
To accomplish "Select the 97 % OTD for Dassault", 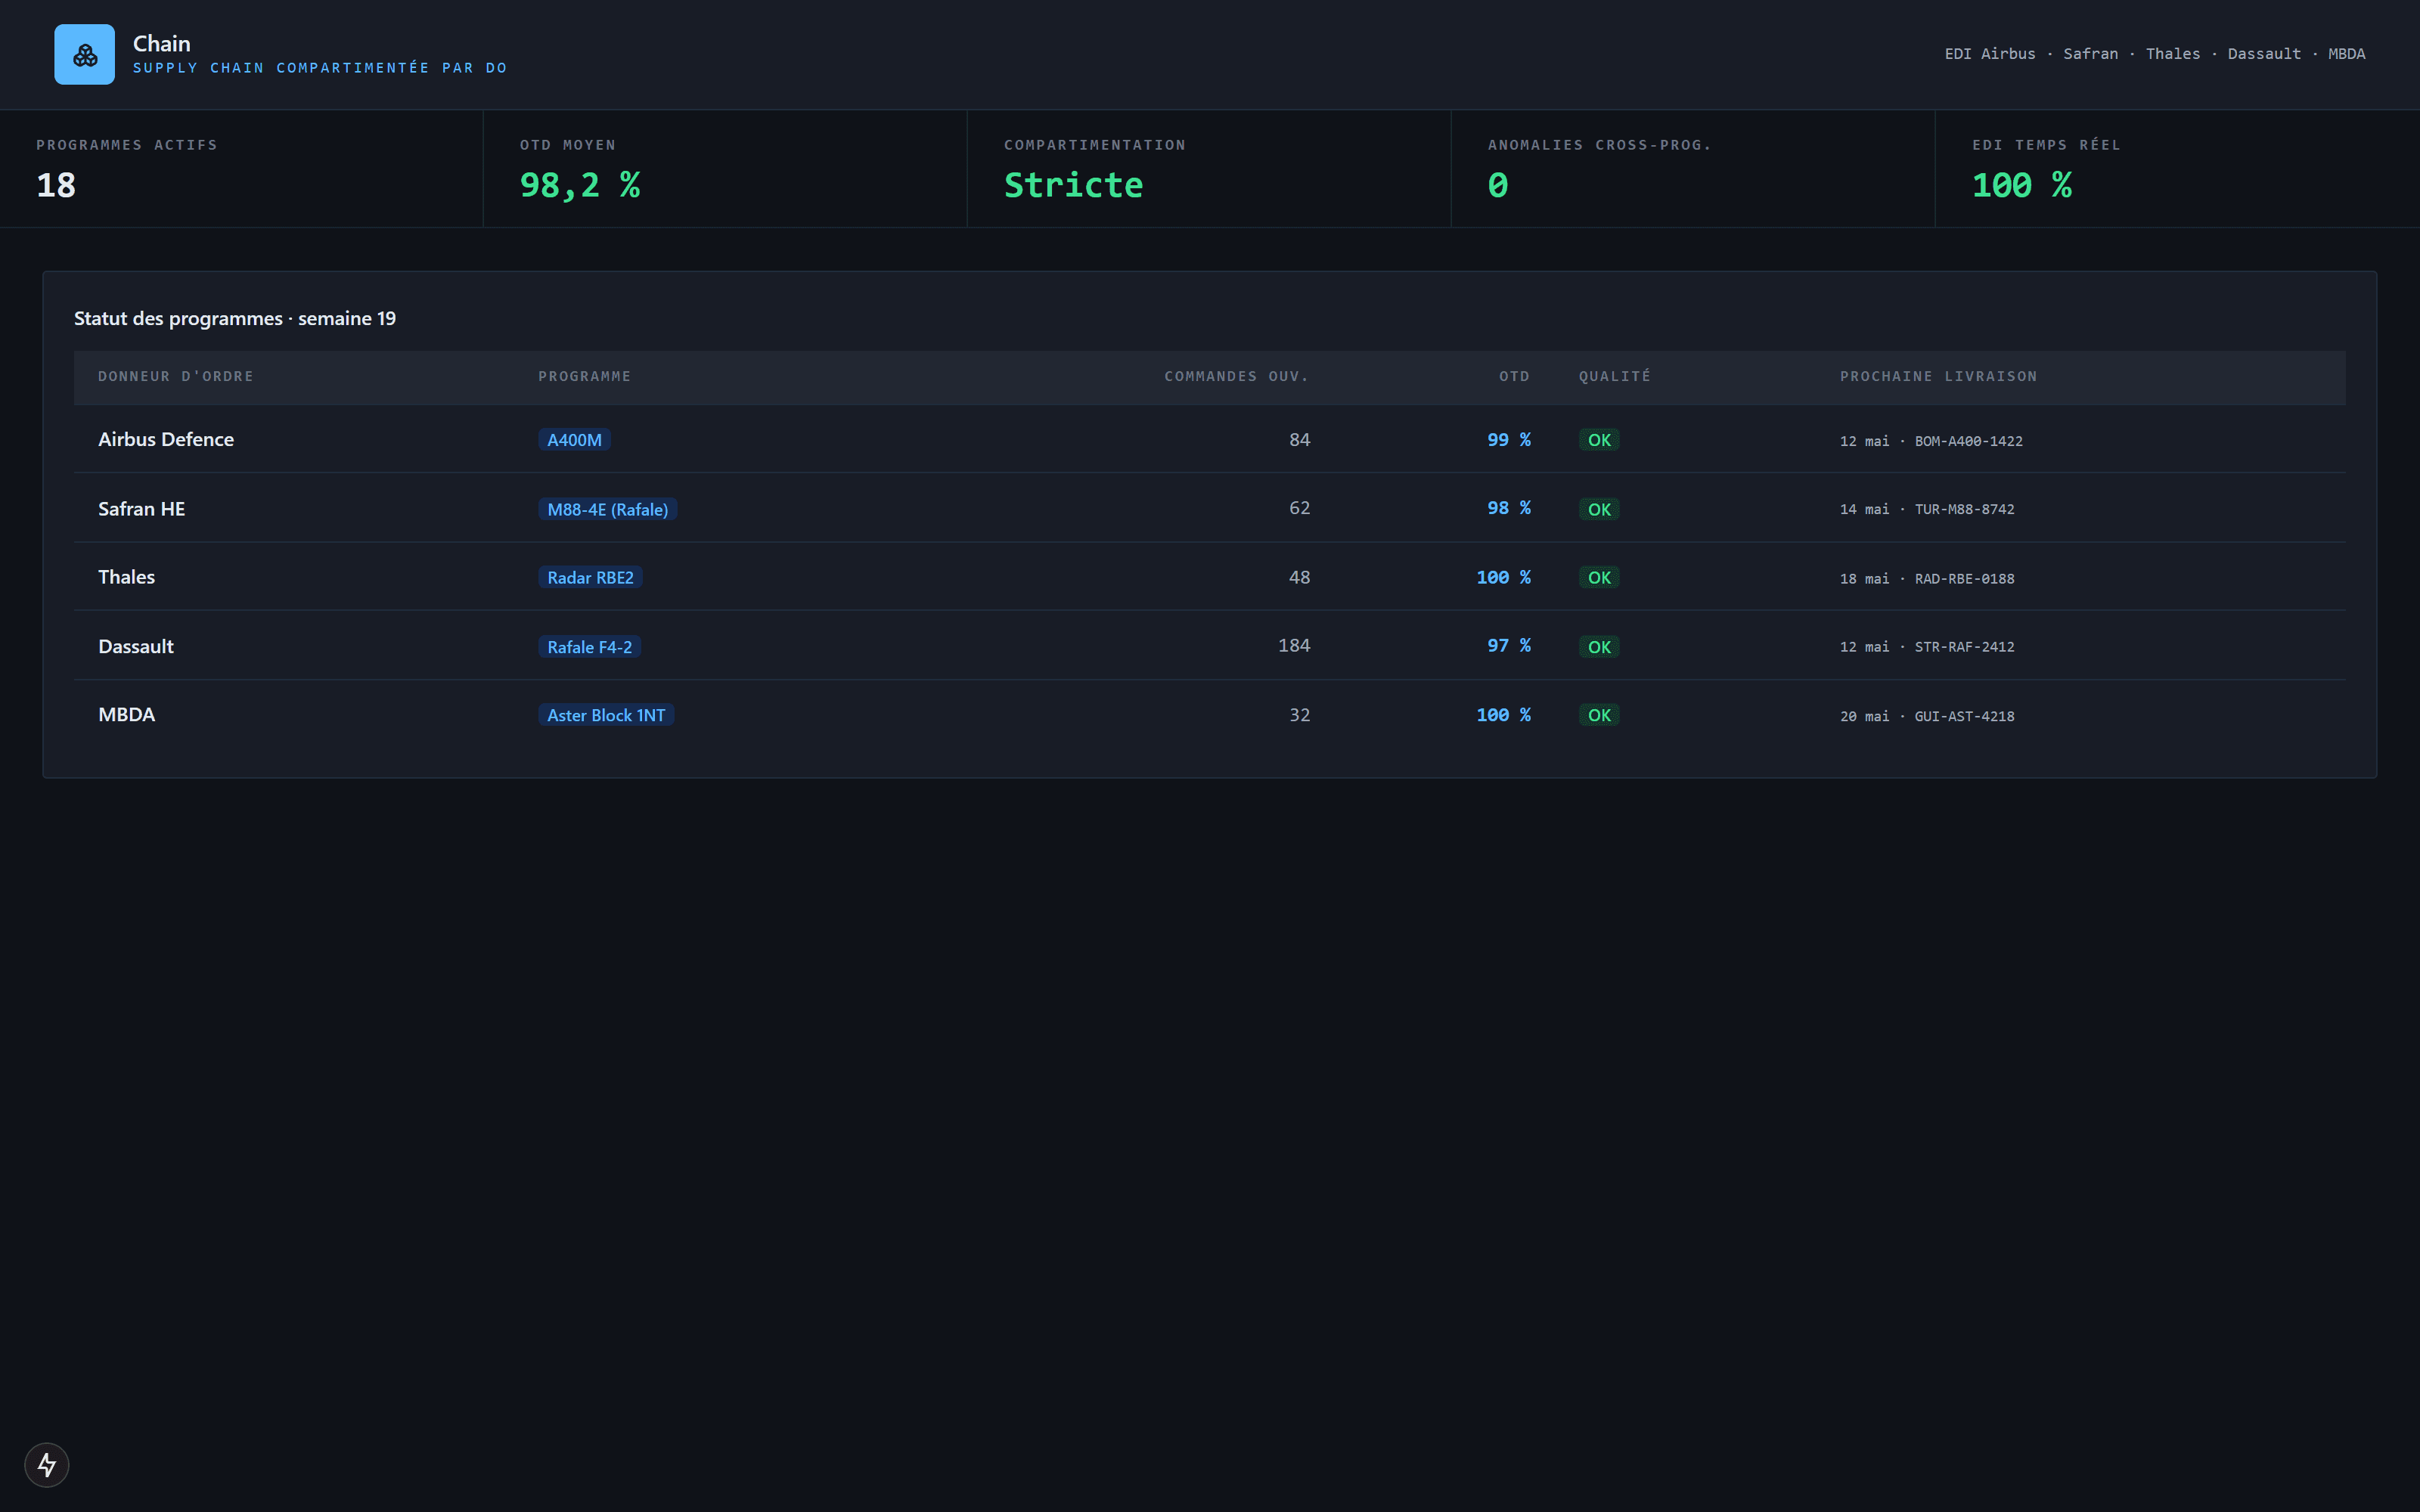I will (x=1508, y=645).
